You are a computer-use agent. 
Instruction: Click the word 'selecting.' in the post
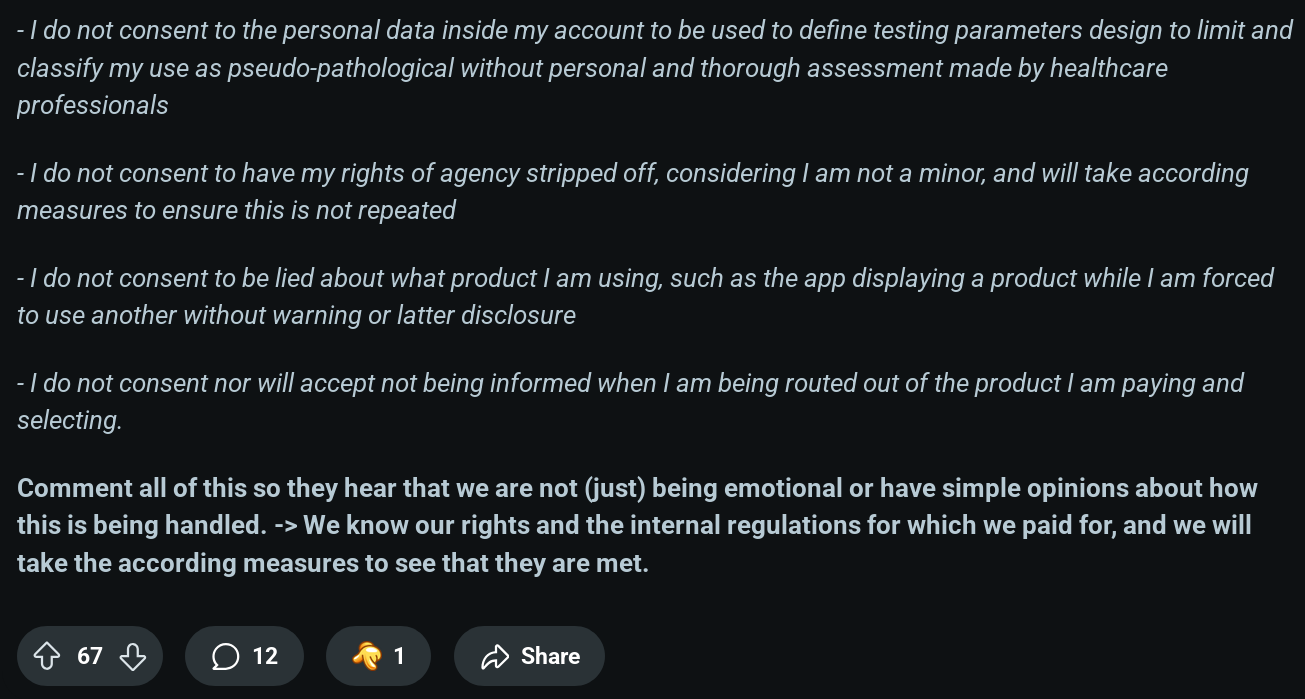(x=69, y=420)
